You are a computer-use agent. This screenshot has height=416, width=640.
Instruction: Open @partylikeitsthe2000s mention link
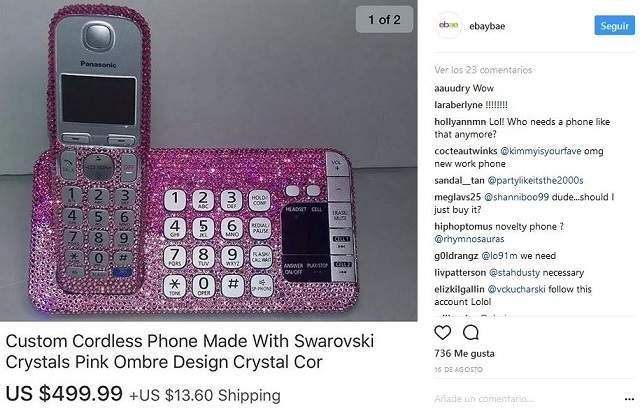pos(536,180)
